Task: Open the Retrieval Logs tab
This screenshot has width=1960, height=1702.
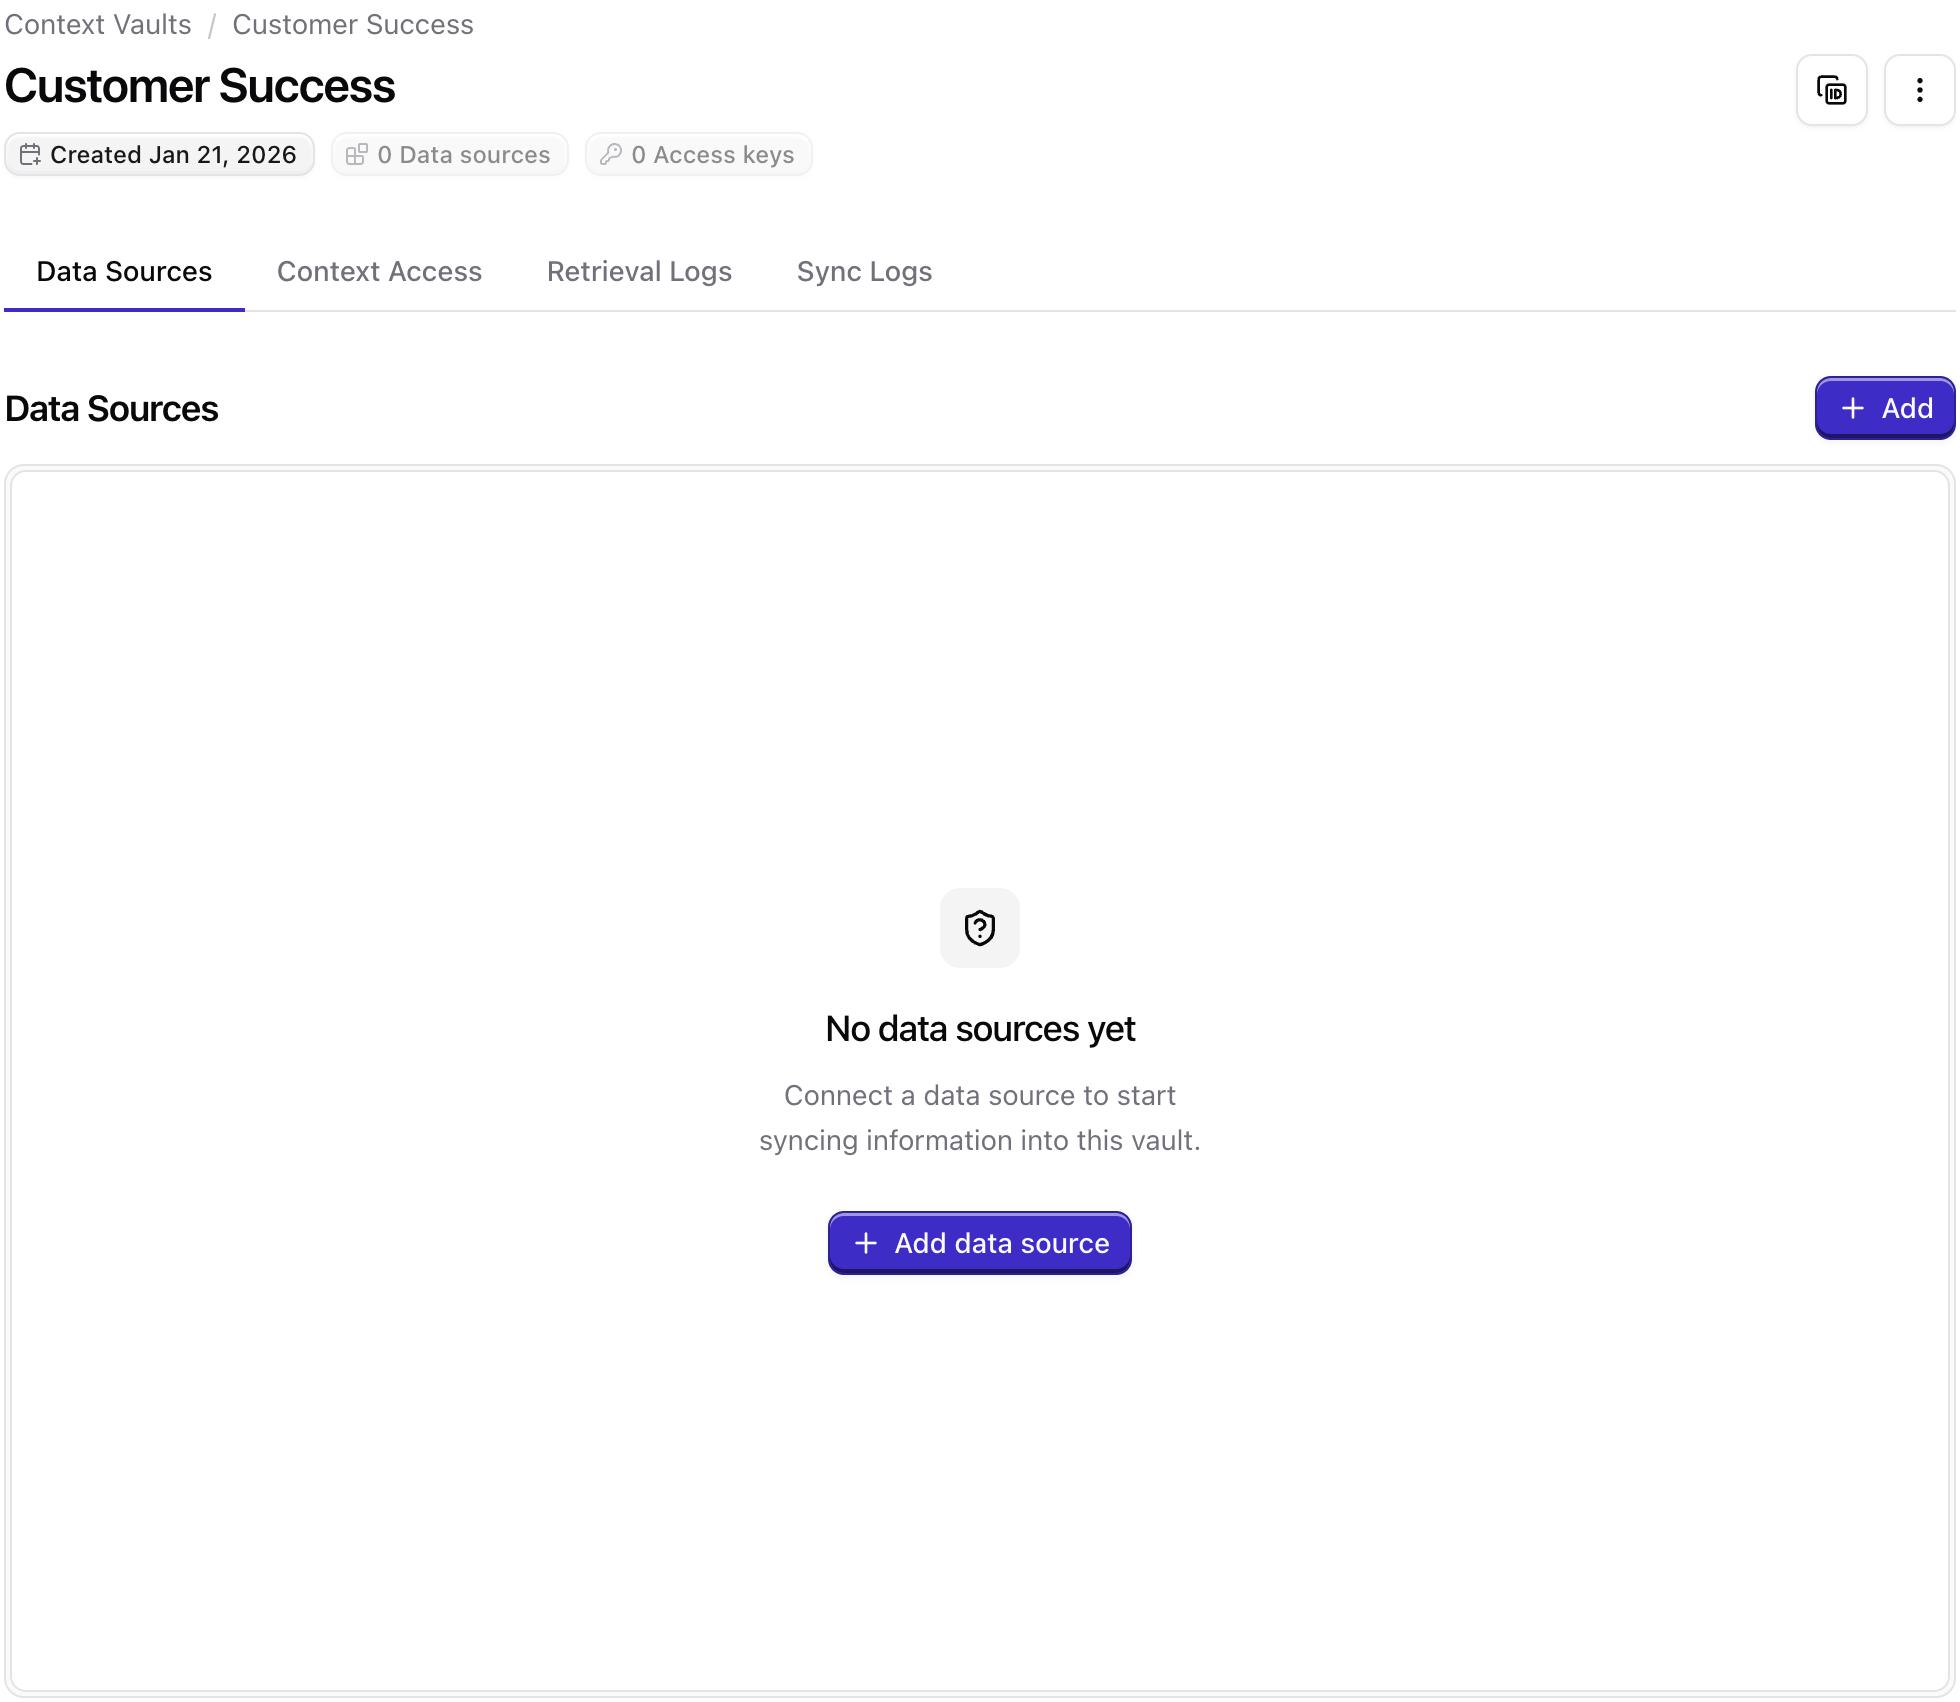Action: (x=639, y=271)
